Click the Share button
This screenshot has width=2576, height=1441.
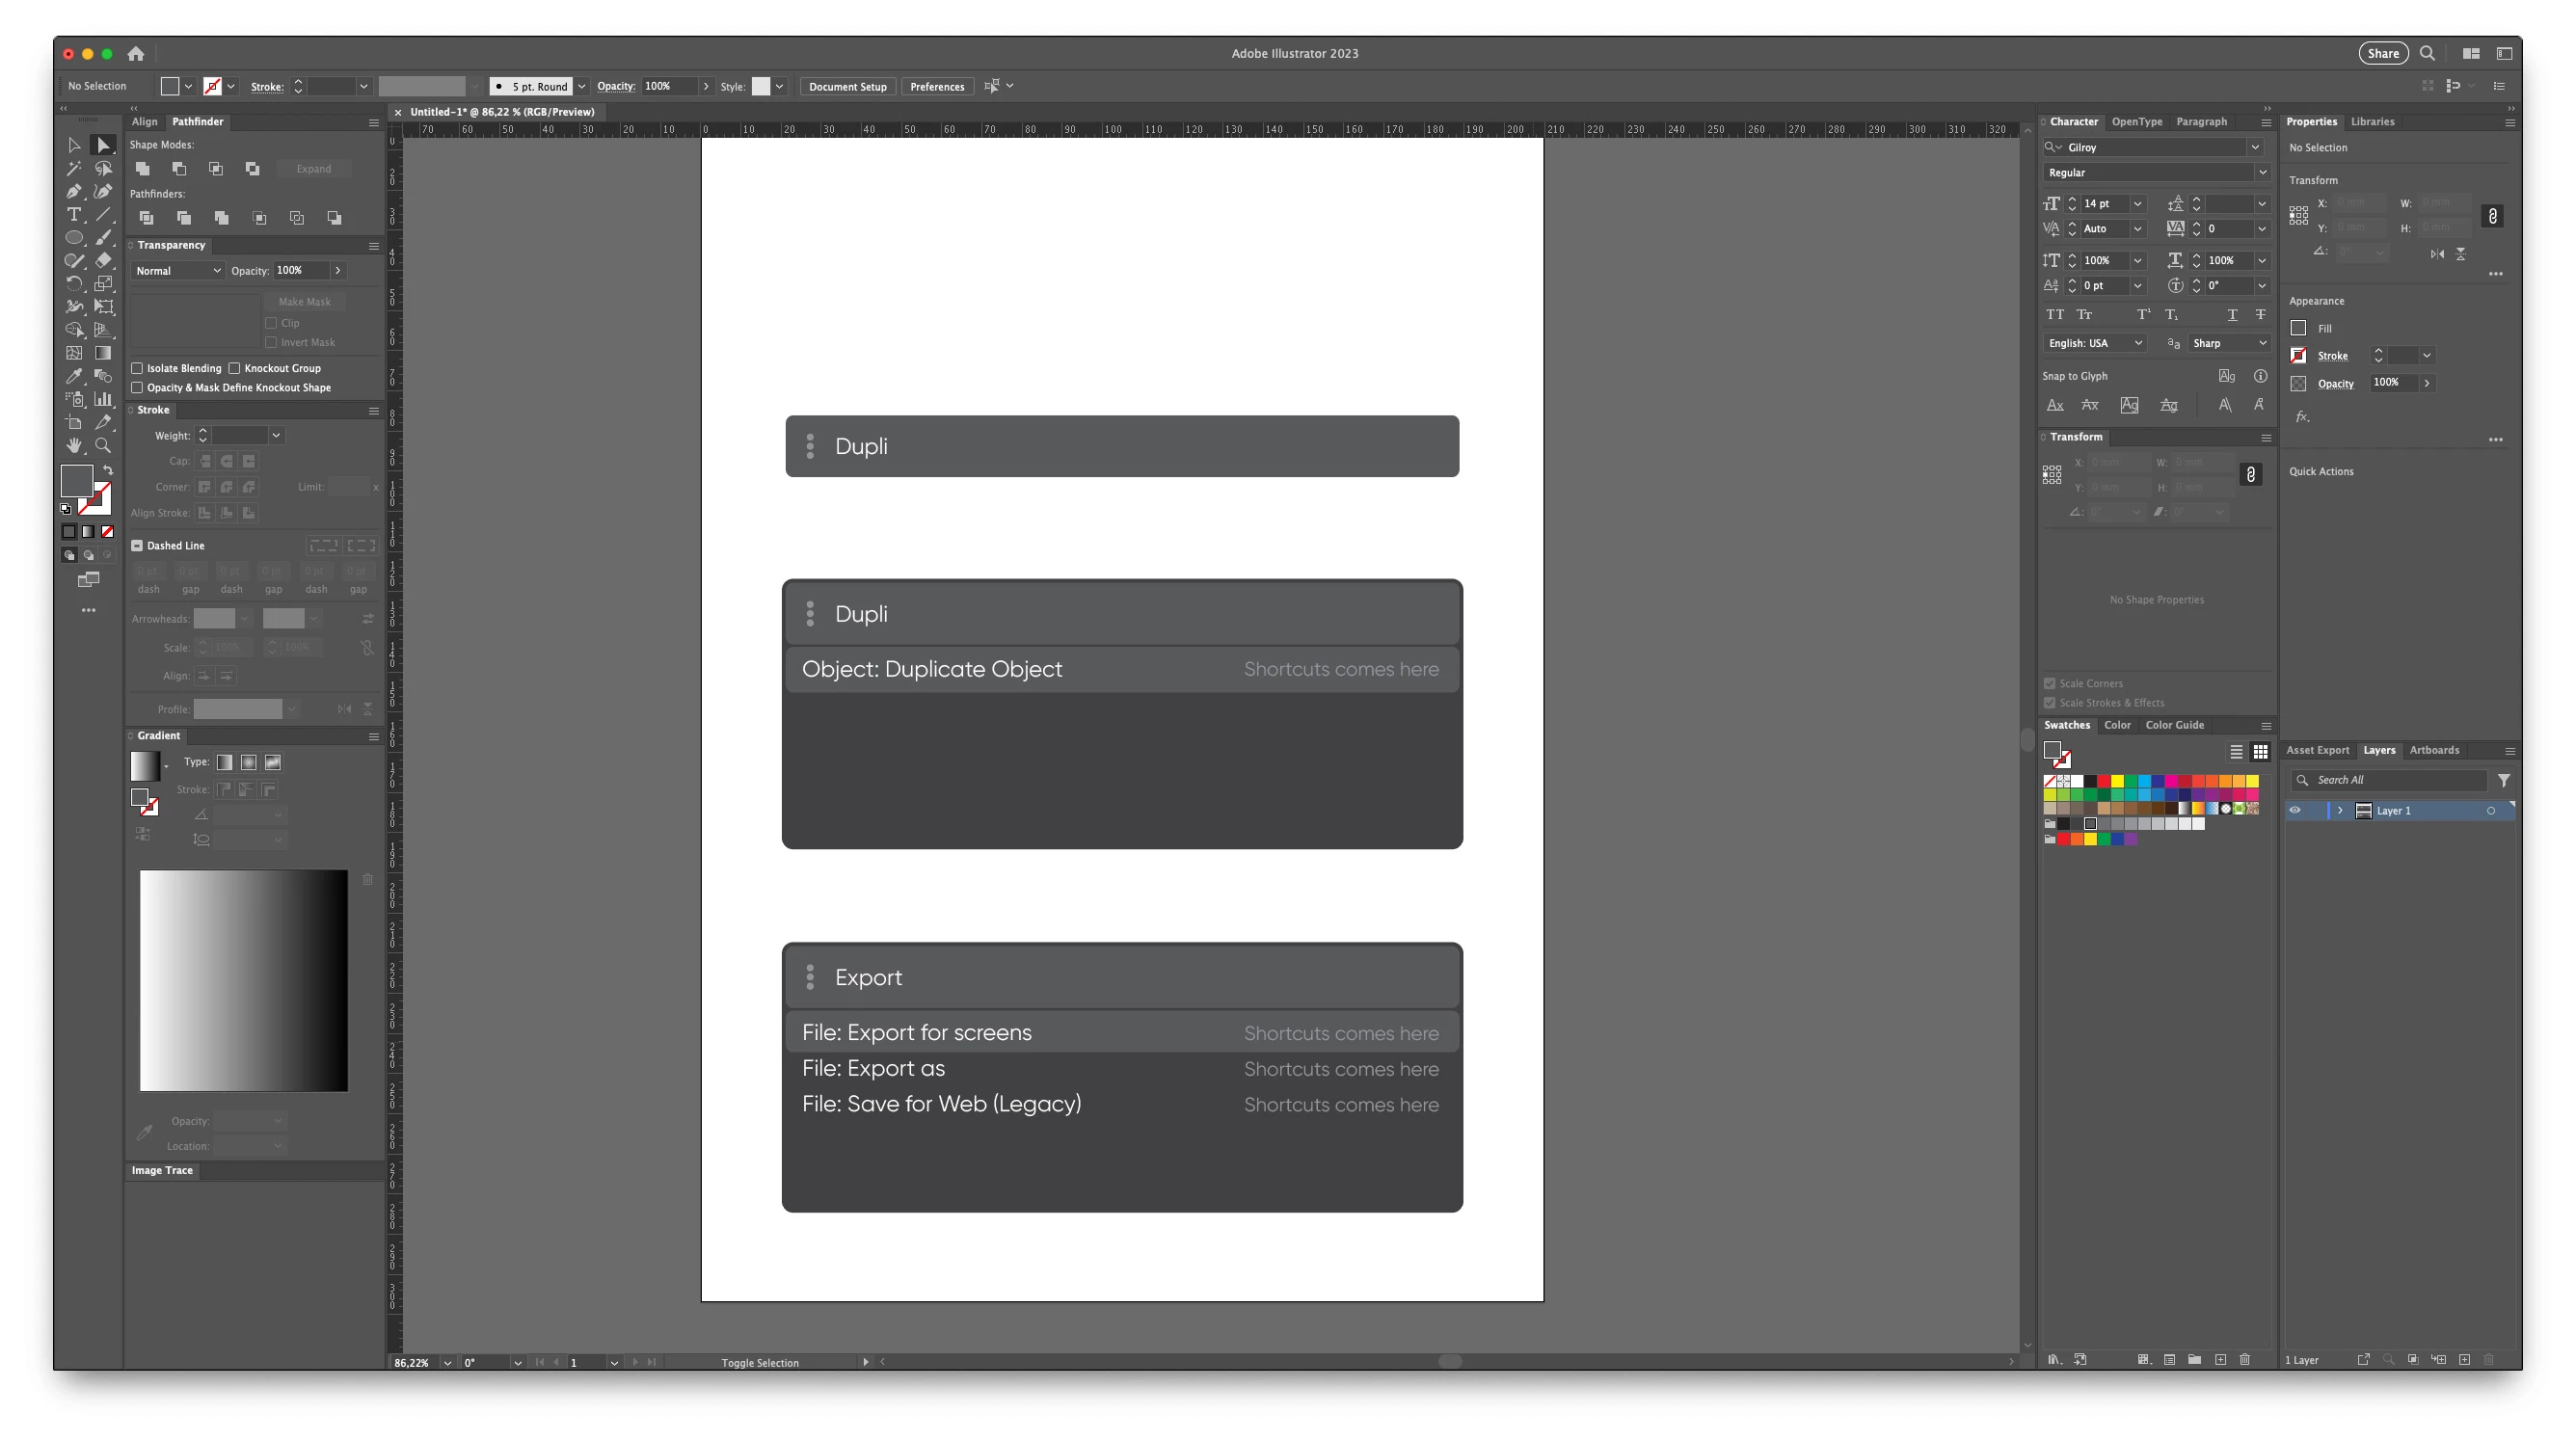point(2382,54)
